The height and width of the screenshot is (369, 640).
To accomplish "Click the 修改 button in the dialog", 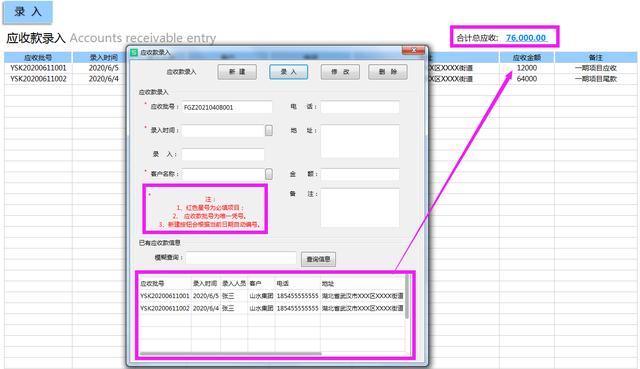I will (340, 72).
